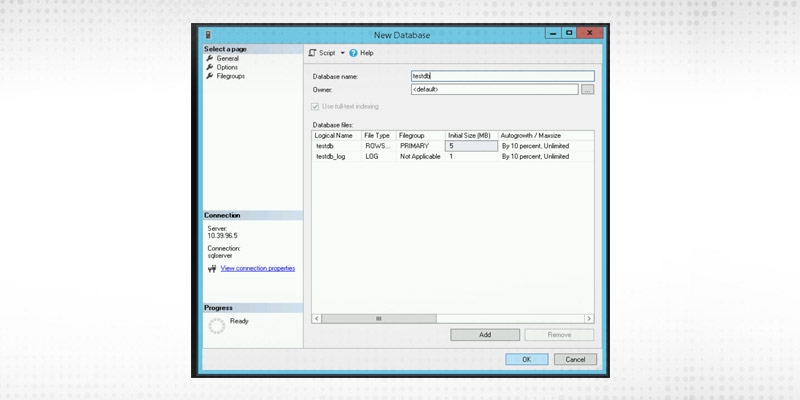Click testdb autogrowth By 10 percent cell

(x=545, y=146)
